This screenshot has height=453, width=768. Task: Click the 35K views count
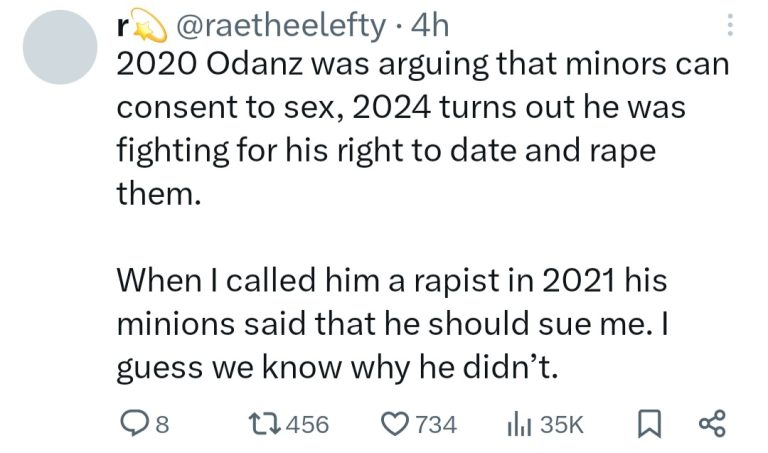click(560, 425)
